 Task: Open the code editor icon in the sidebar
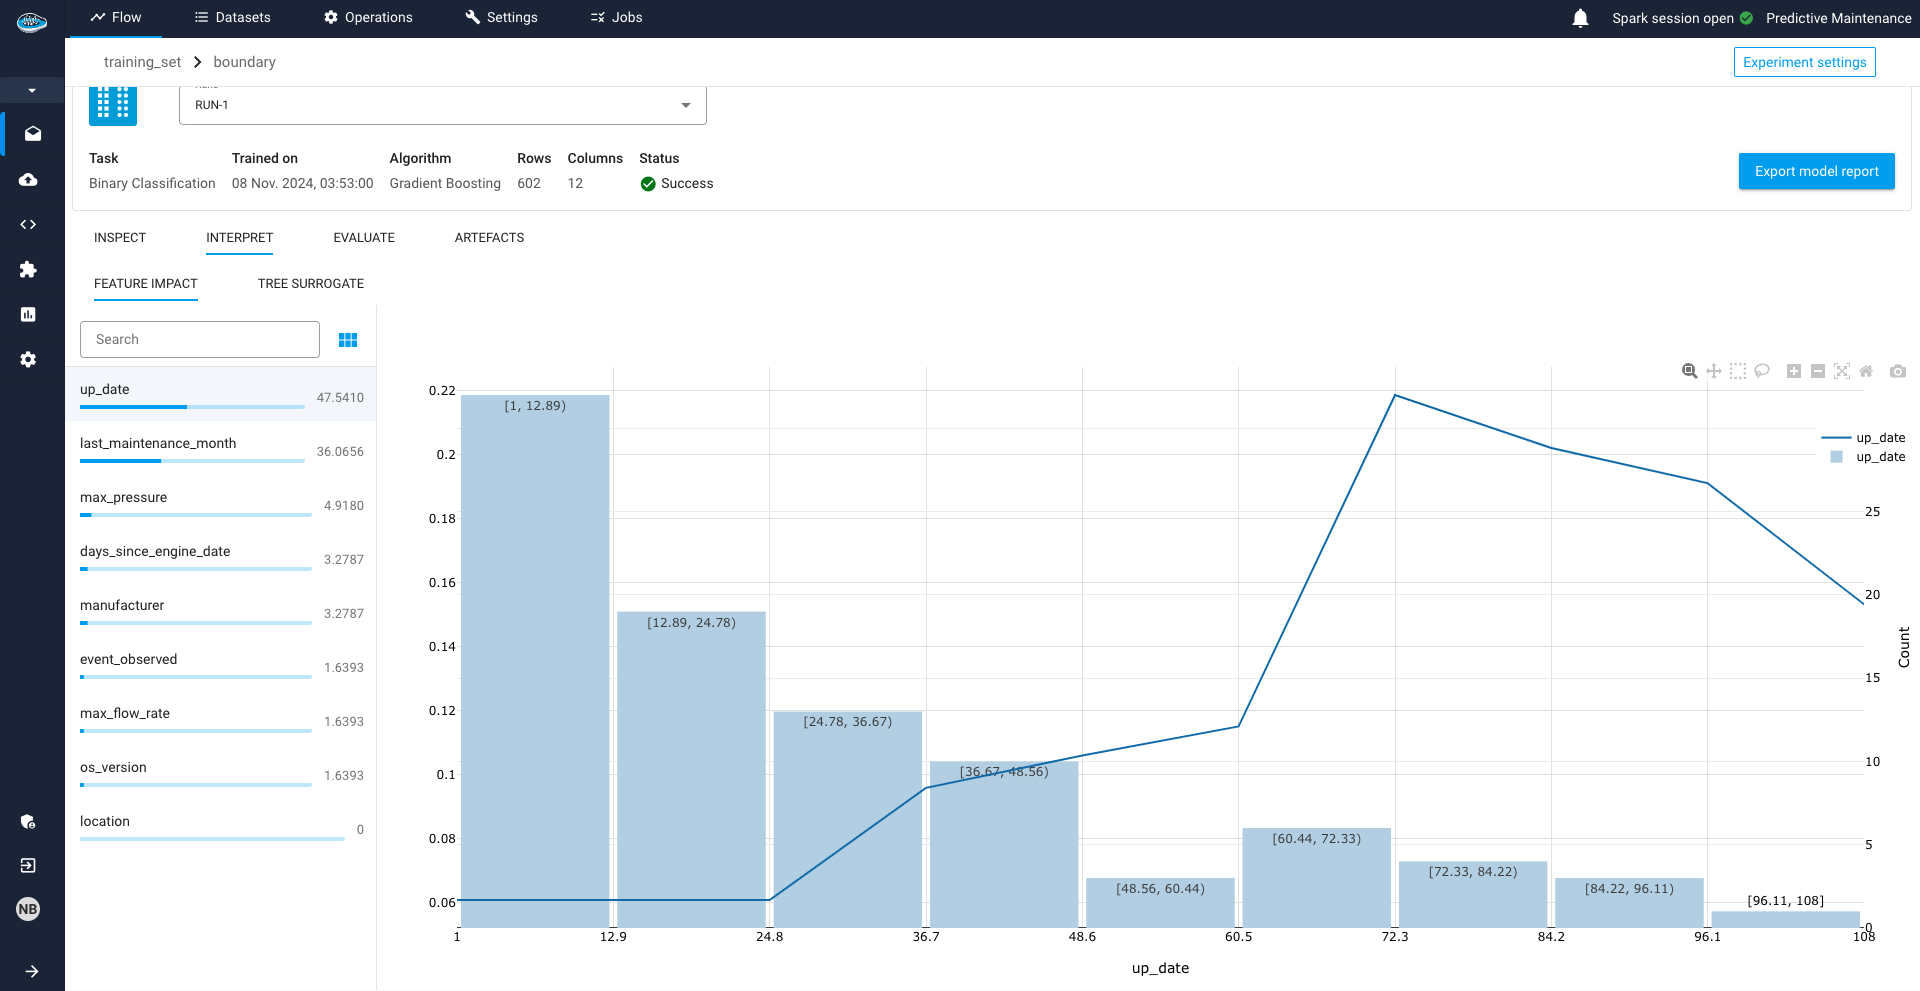click(28, 224)
